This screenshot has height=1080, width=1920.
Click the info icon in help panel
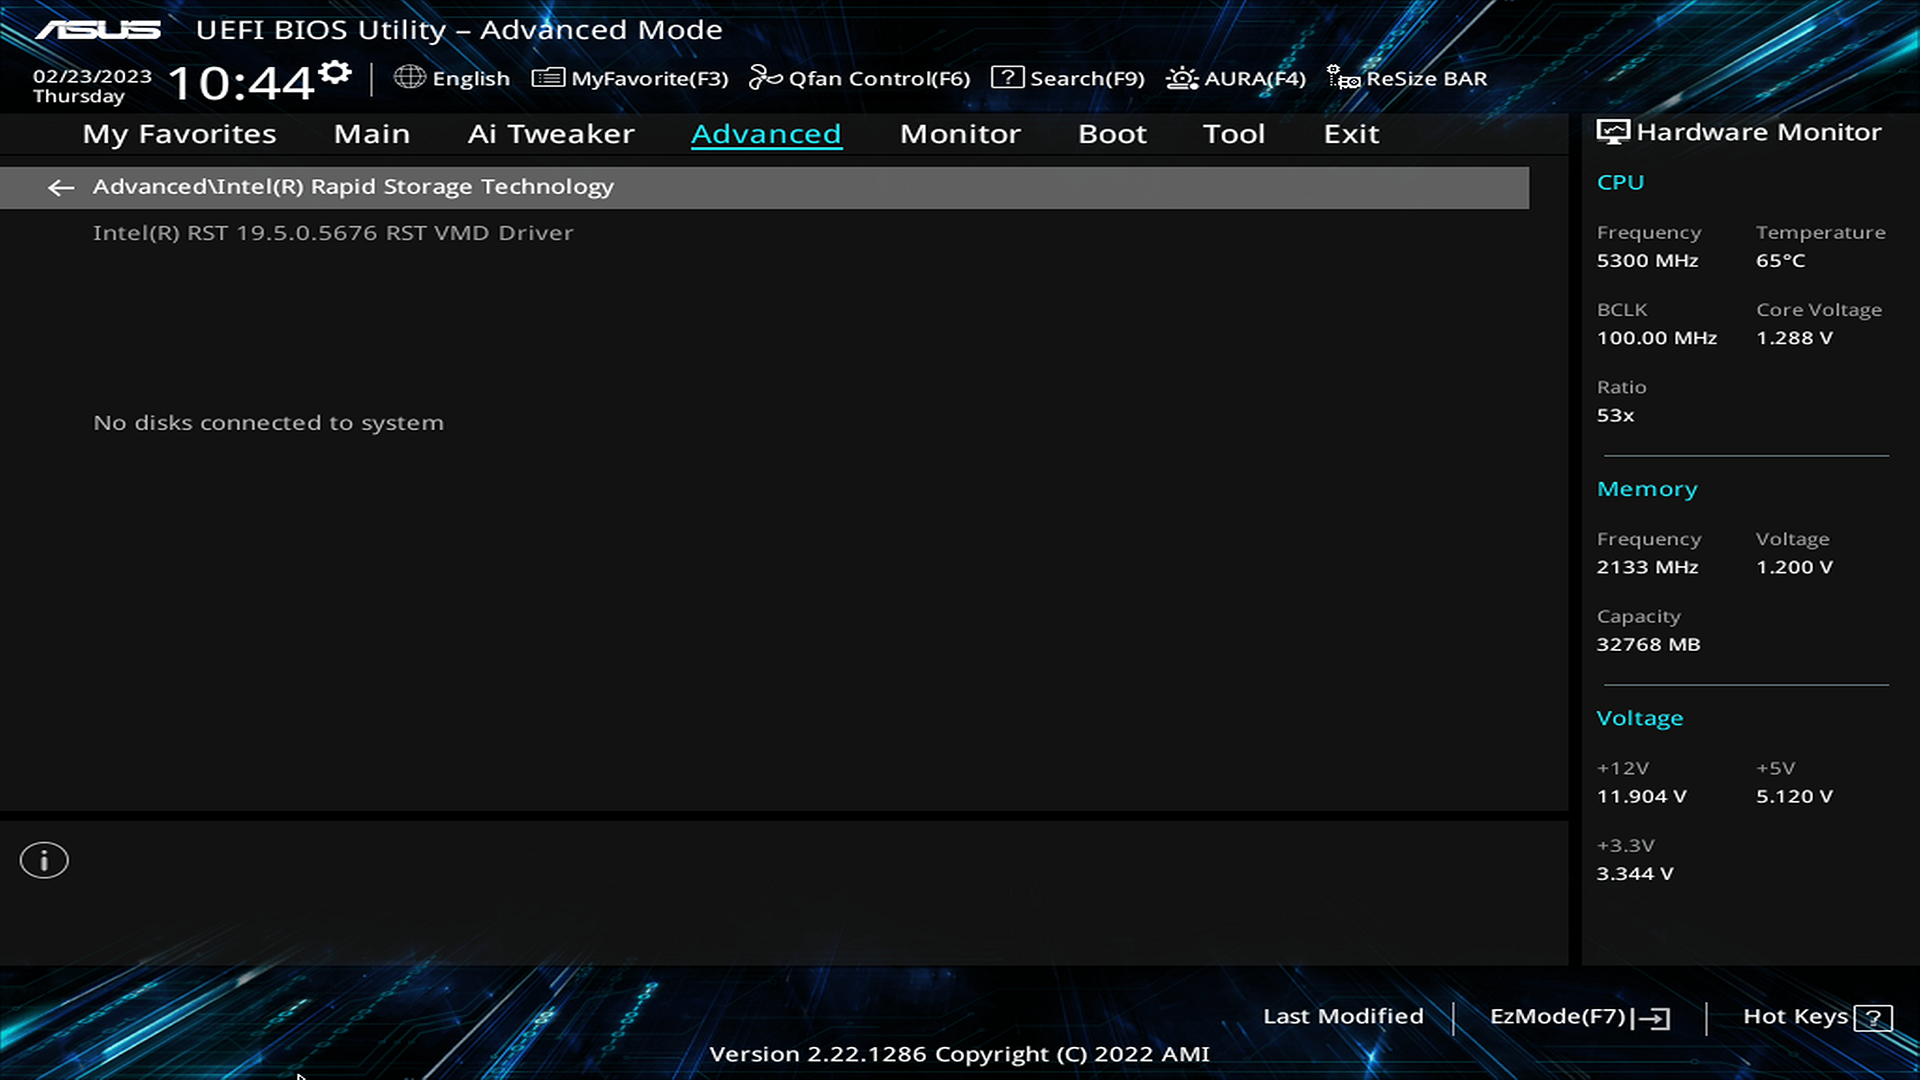click(x=44, y=860)
